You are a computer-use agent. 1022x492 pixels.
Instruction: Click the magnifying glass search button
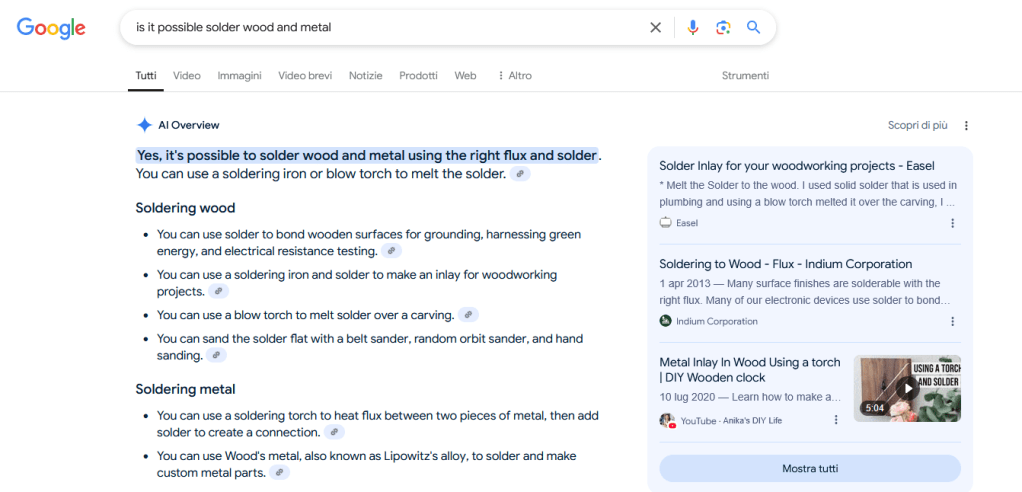click(x=754, y=28)
